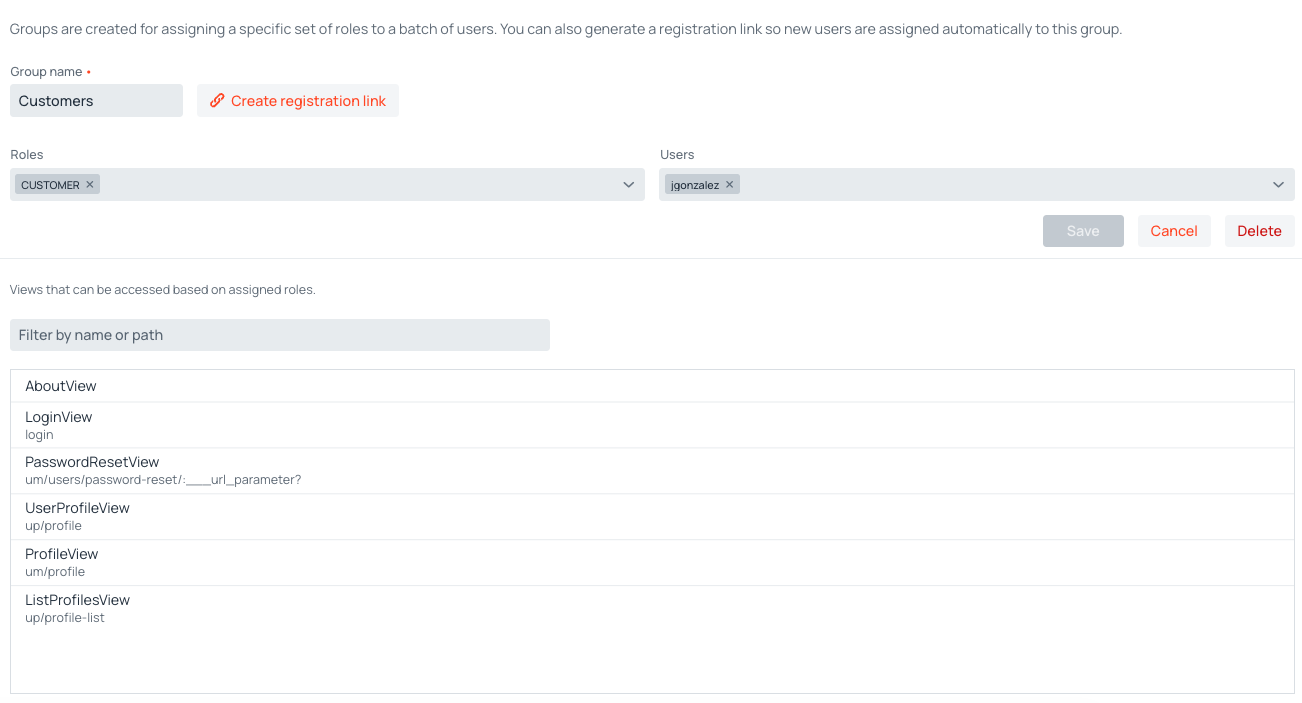Click the Roles field label
1302x703 pixels.
coord(27,155)
